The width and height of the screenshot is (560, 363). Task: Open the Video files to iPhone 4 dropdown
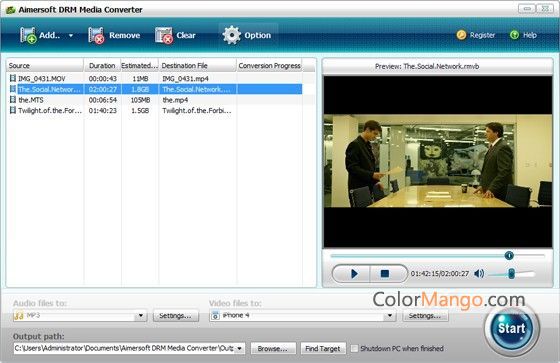[x=390, y=315]
